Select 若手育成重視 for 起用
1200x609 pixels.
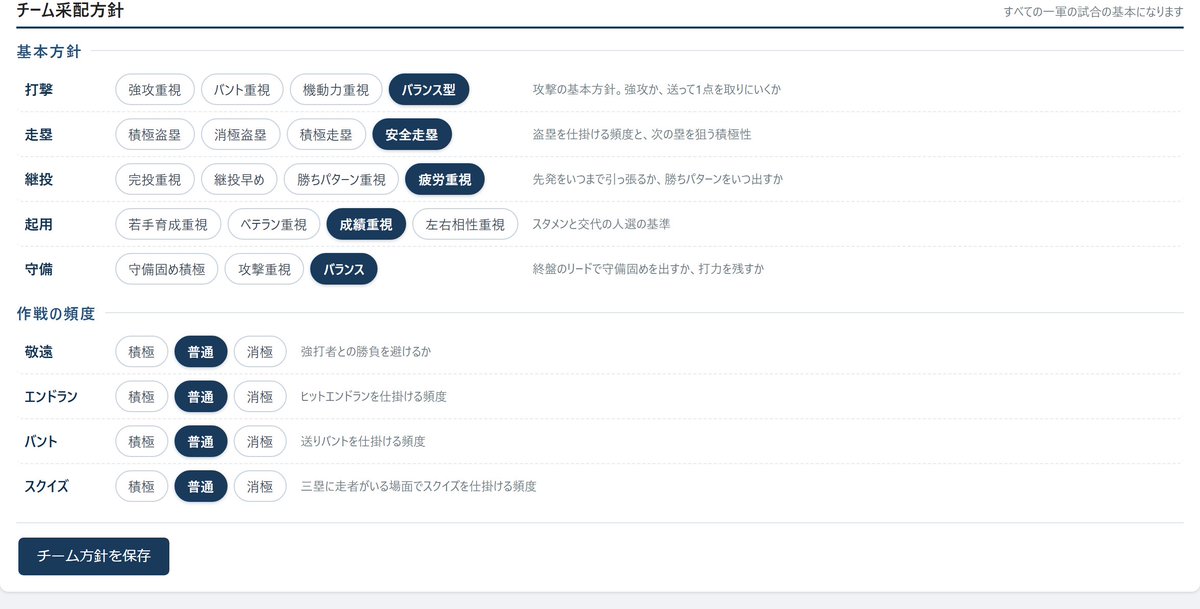pos(168,224)
